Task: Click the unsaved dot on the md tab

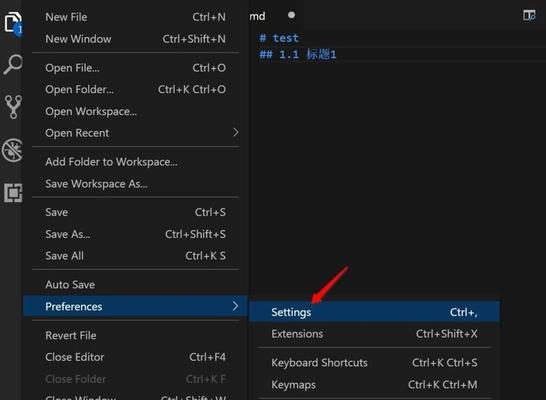Action: [x=291, y=15]
